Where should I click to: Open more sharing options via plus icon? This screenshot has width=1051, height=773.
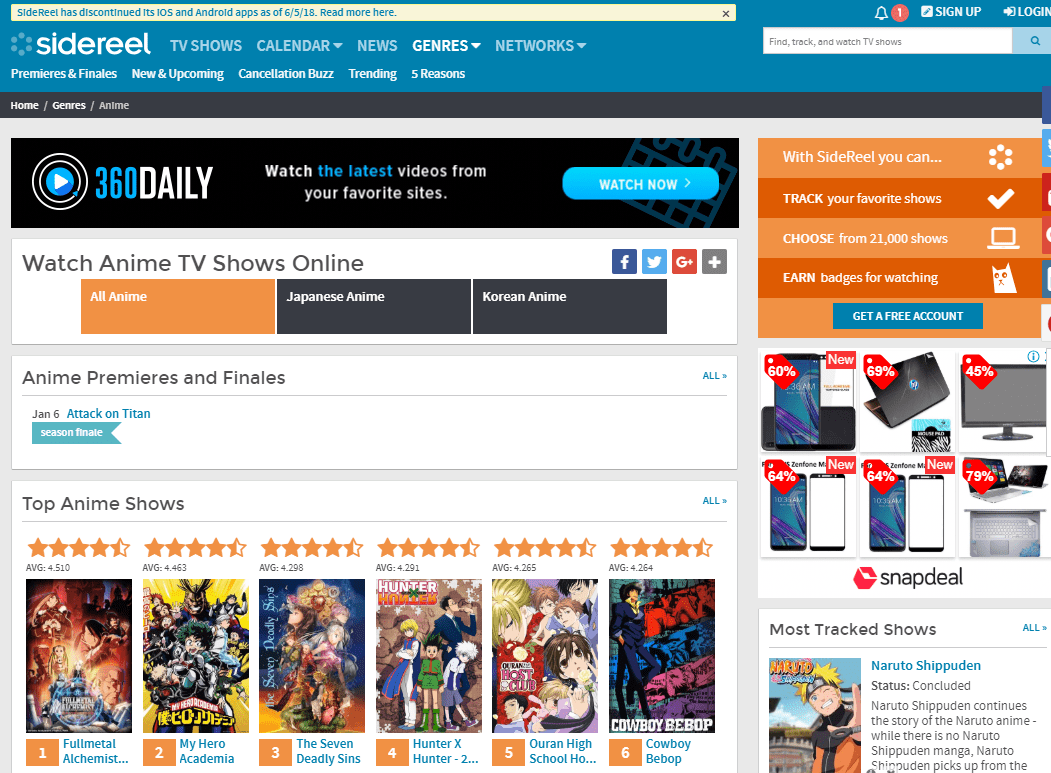(714, 261)
